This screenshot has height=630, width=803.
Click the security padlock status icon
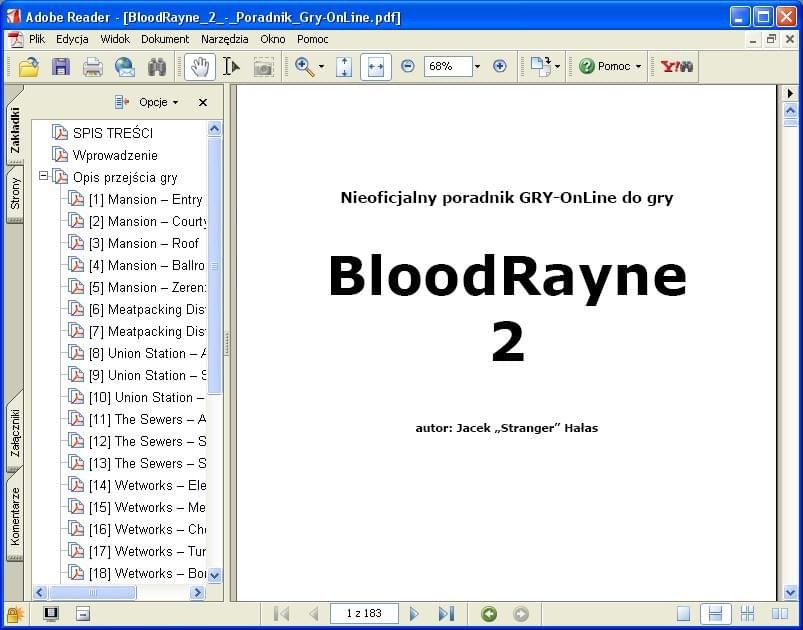(15, 614)
